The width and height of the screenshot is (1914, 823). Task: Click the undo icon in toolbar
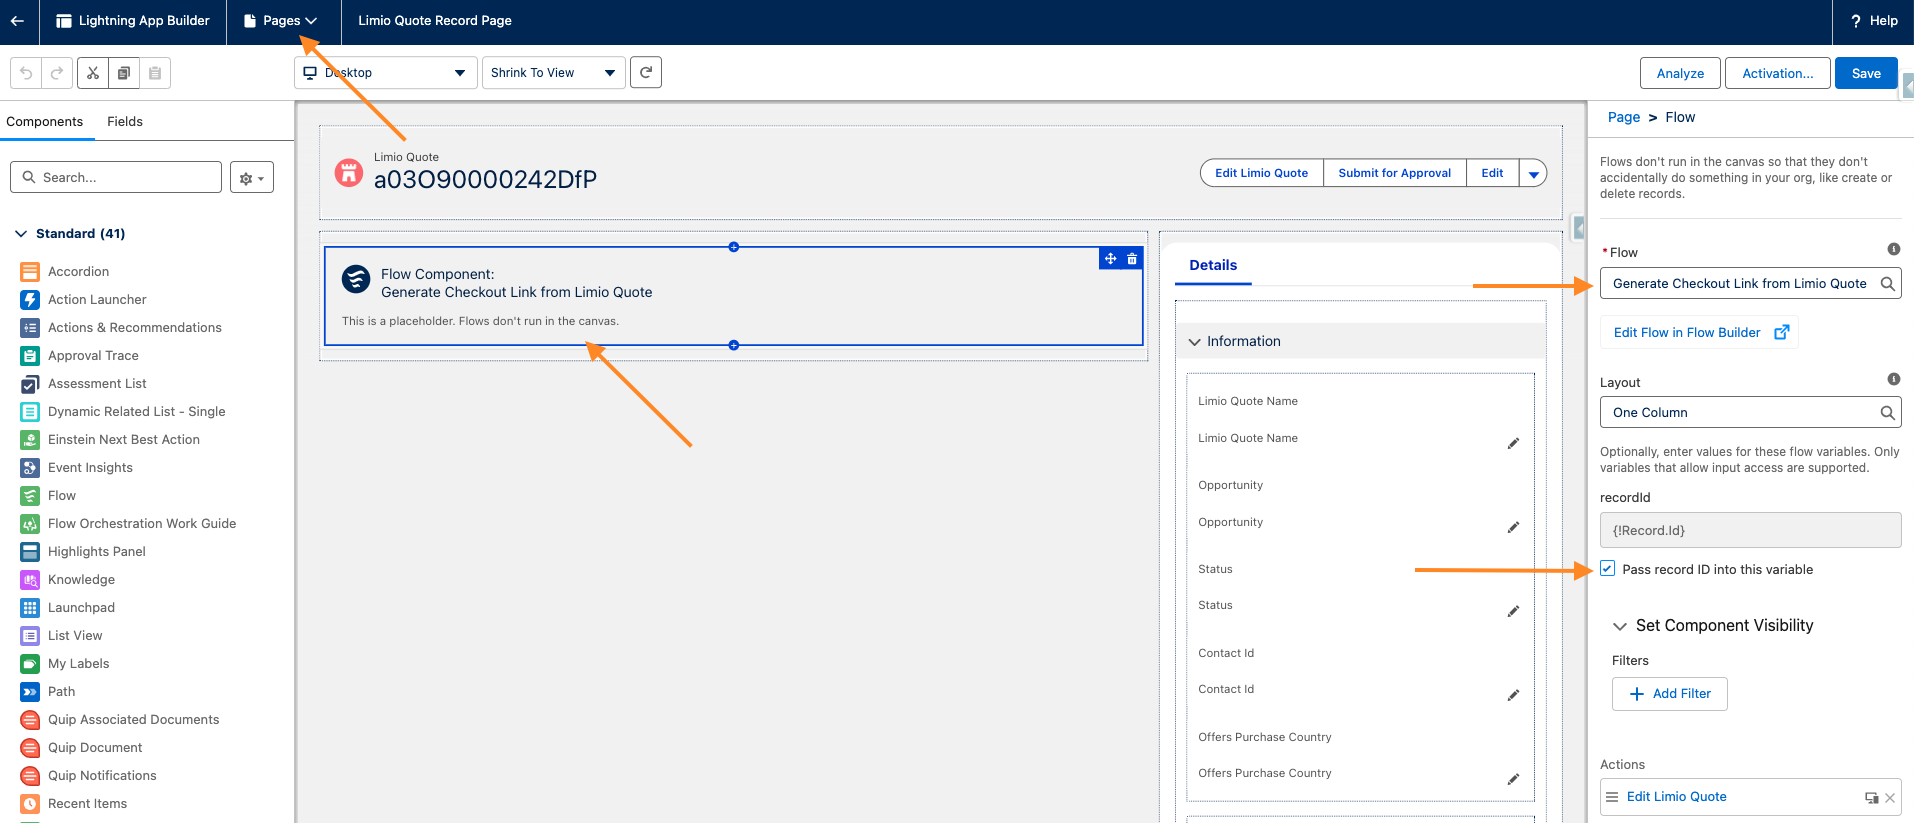tap(26, 73)
